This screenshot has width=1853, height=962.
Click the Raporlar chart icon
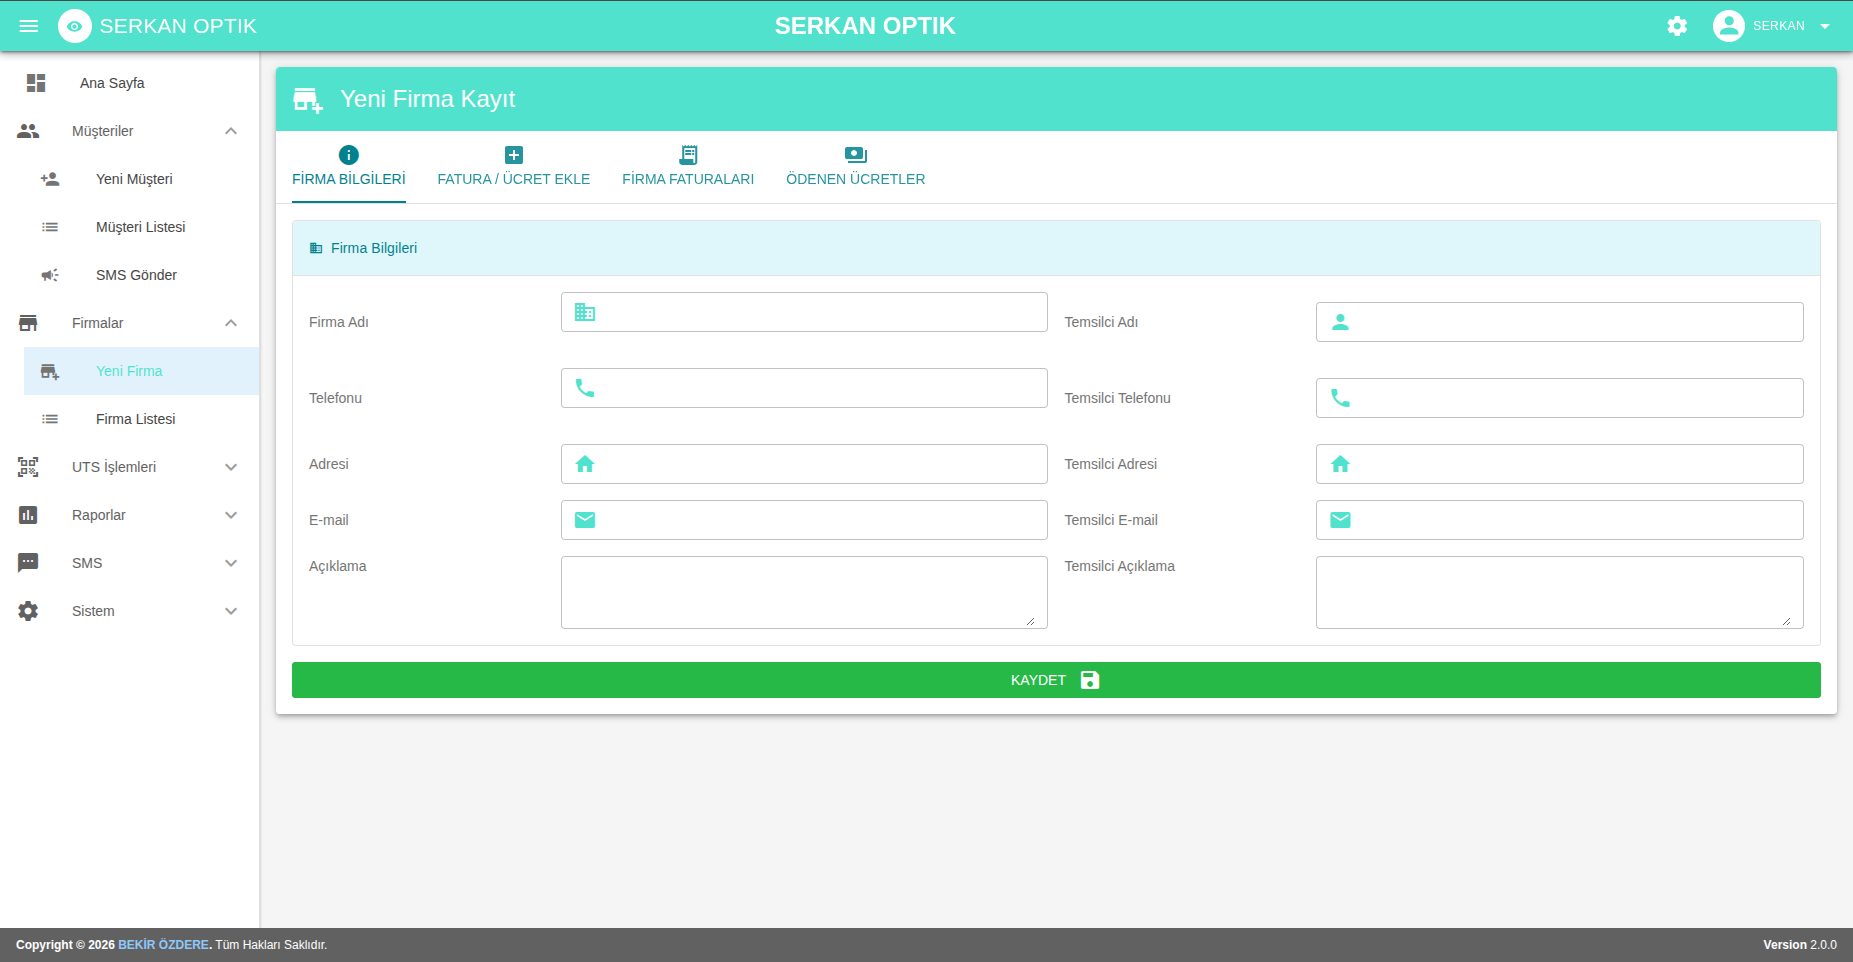point(28,515)
